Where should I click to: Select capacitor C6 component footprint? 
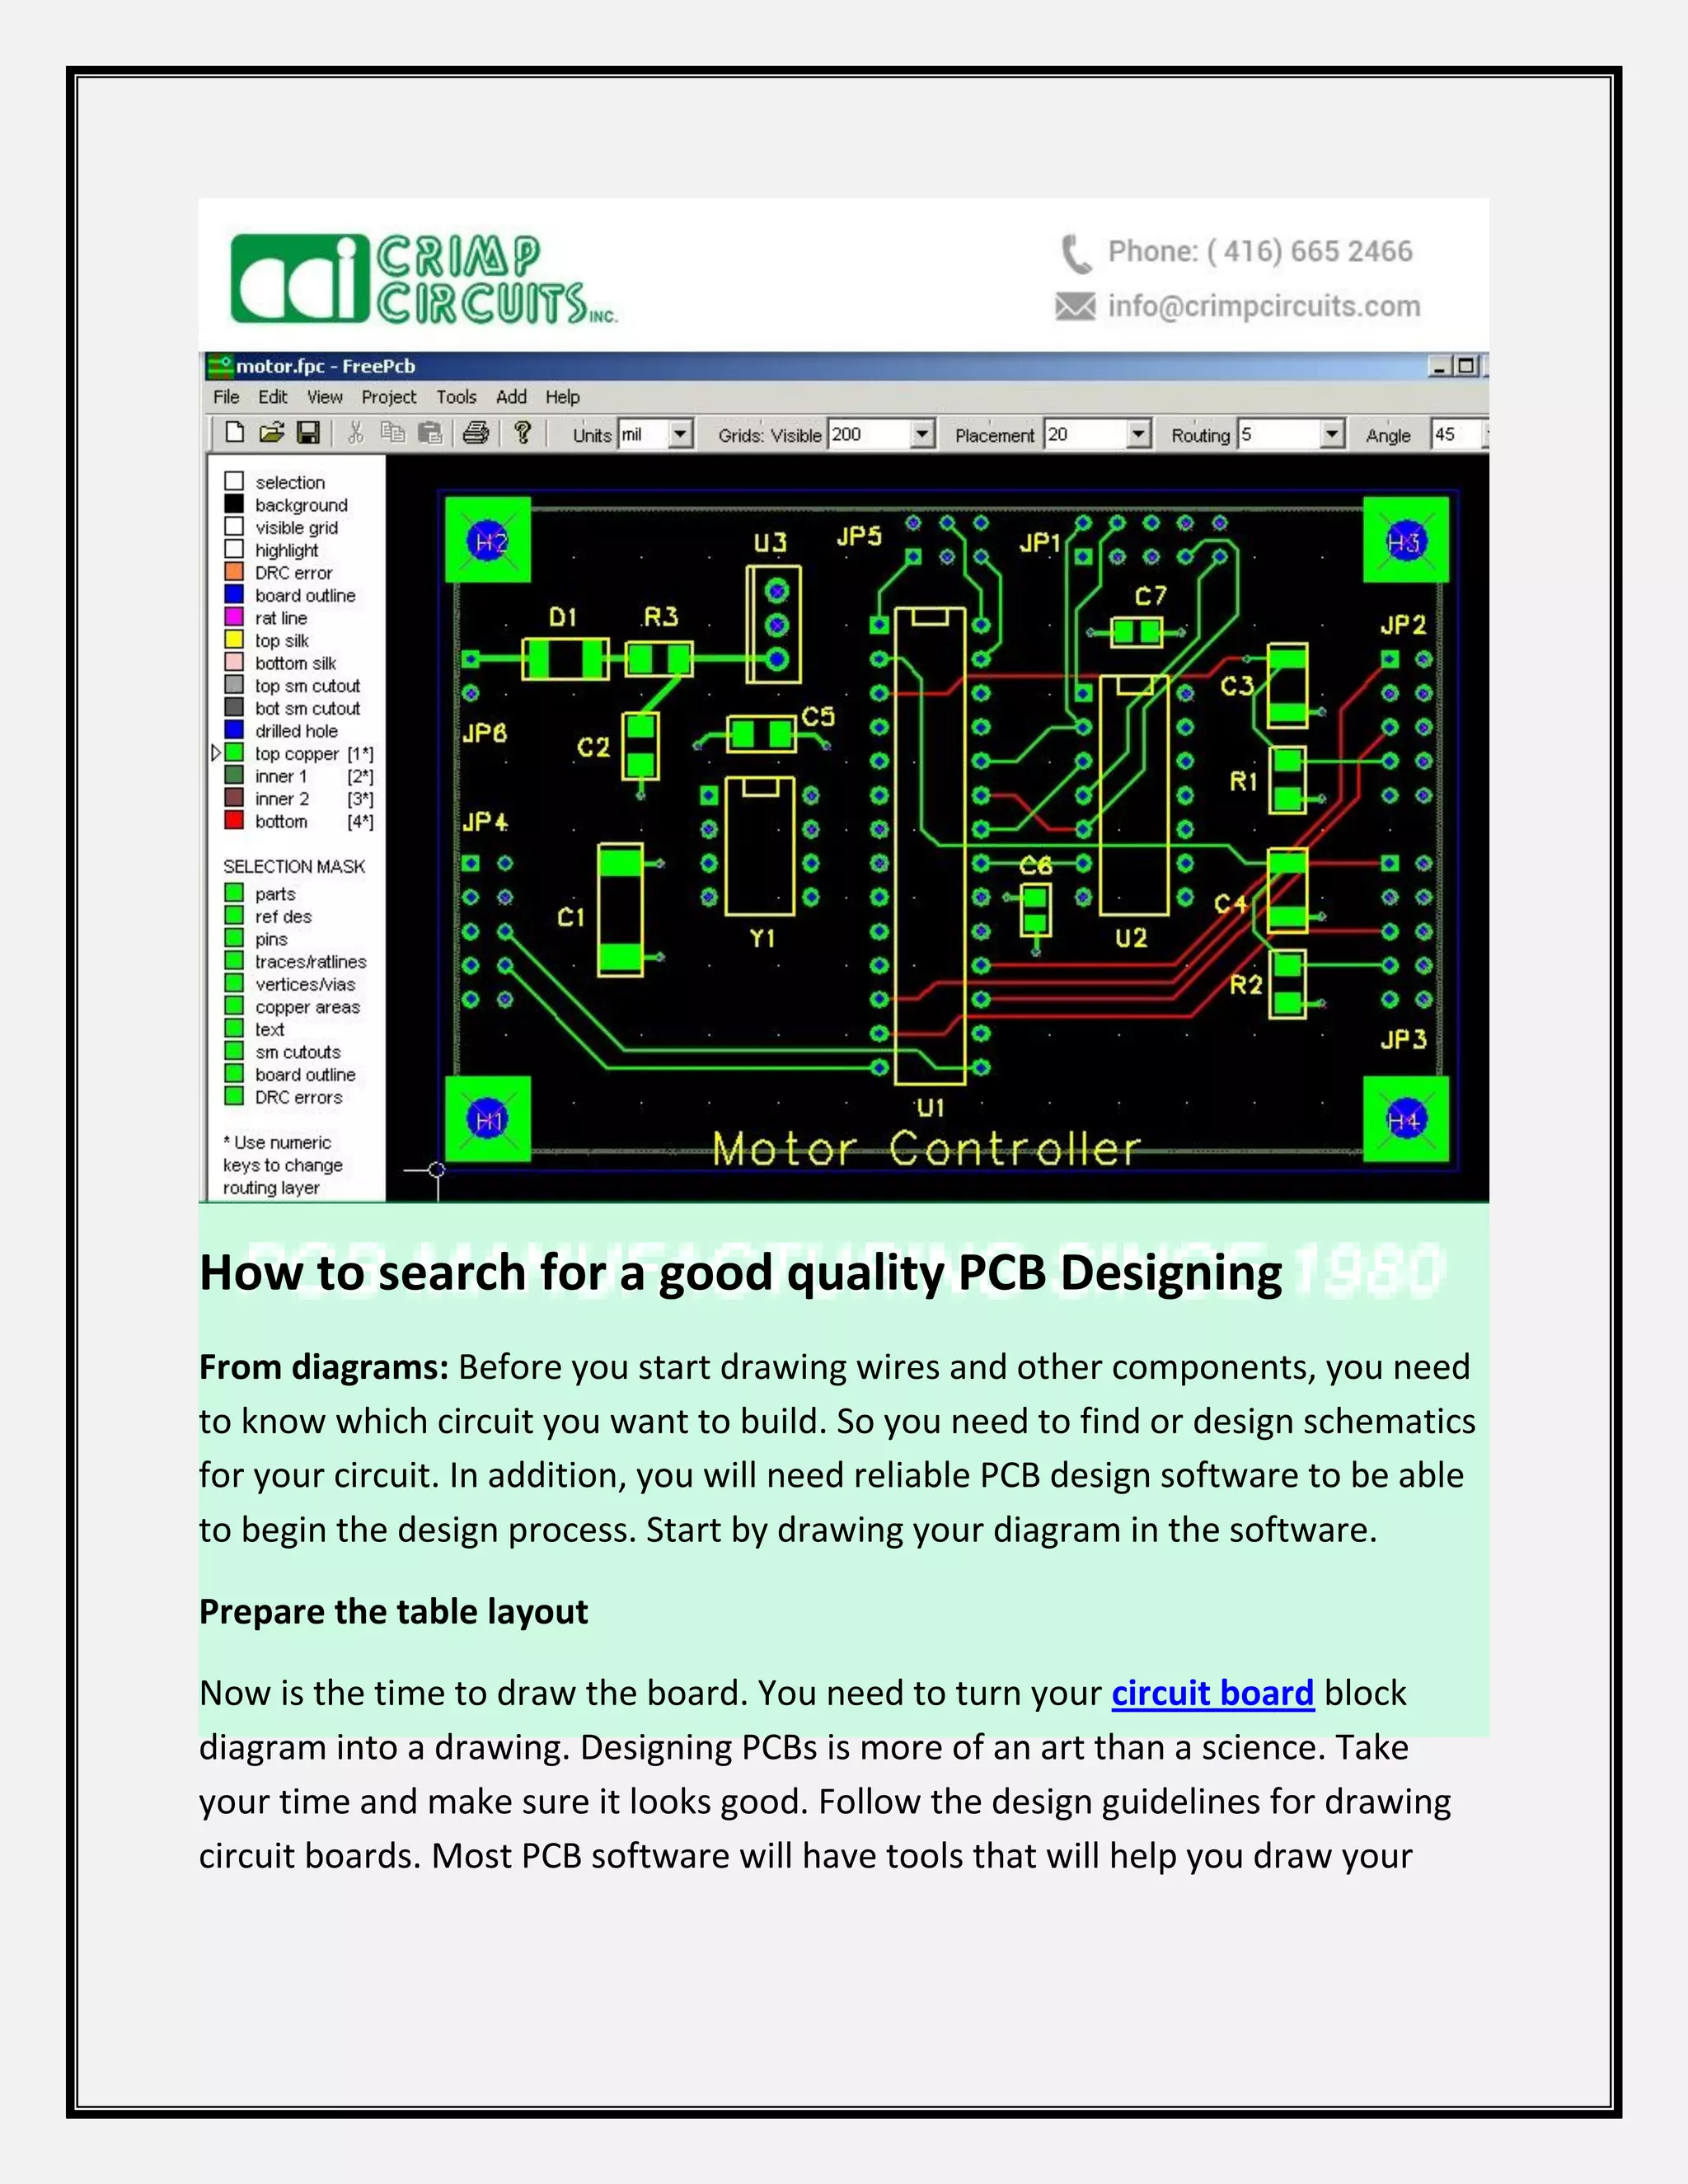pyautogui.click(x=1036, y=908)
